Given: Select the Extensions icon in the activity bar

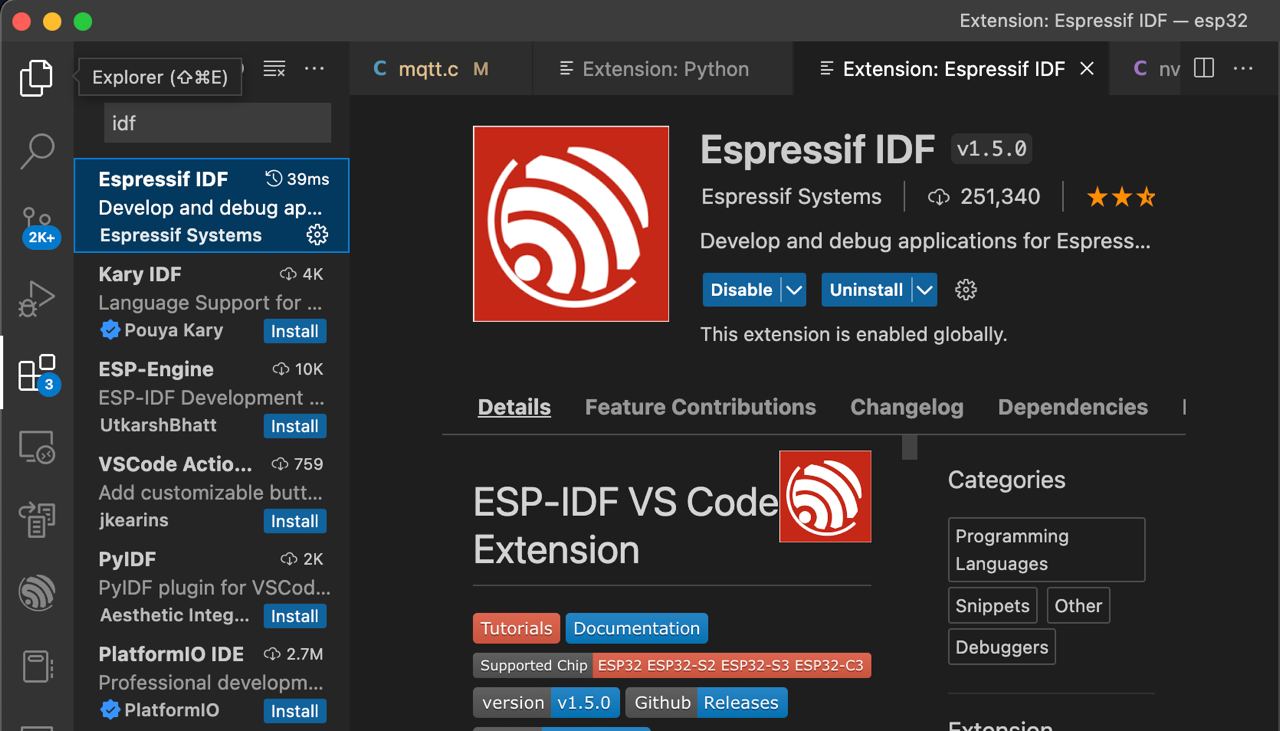Looking at the screenshot, I should tap(38, 373).
